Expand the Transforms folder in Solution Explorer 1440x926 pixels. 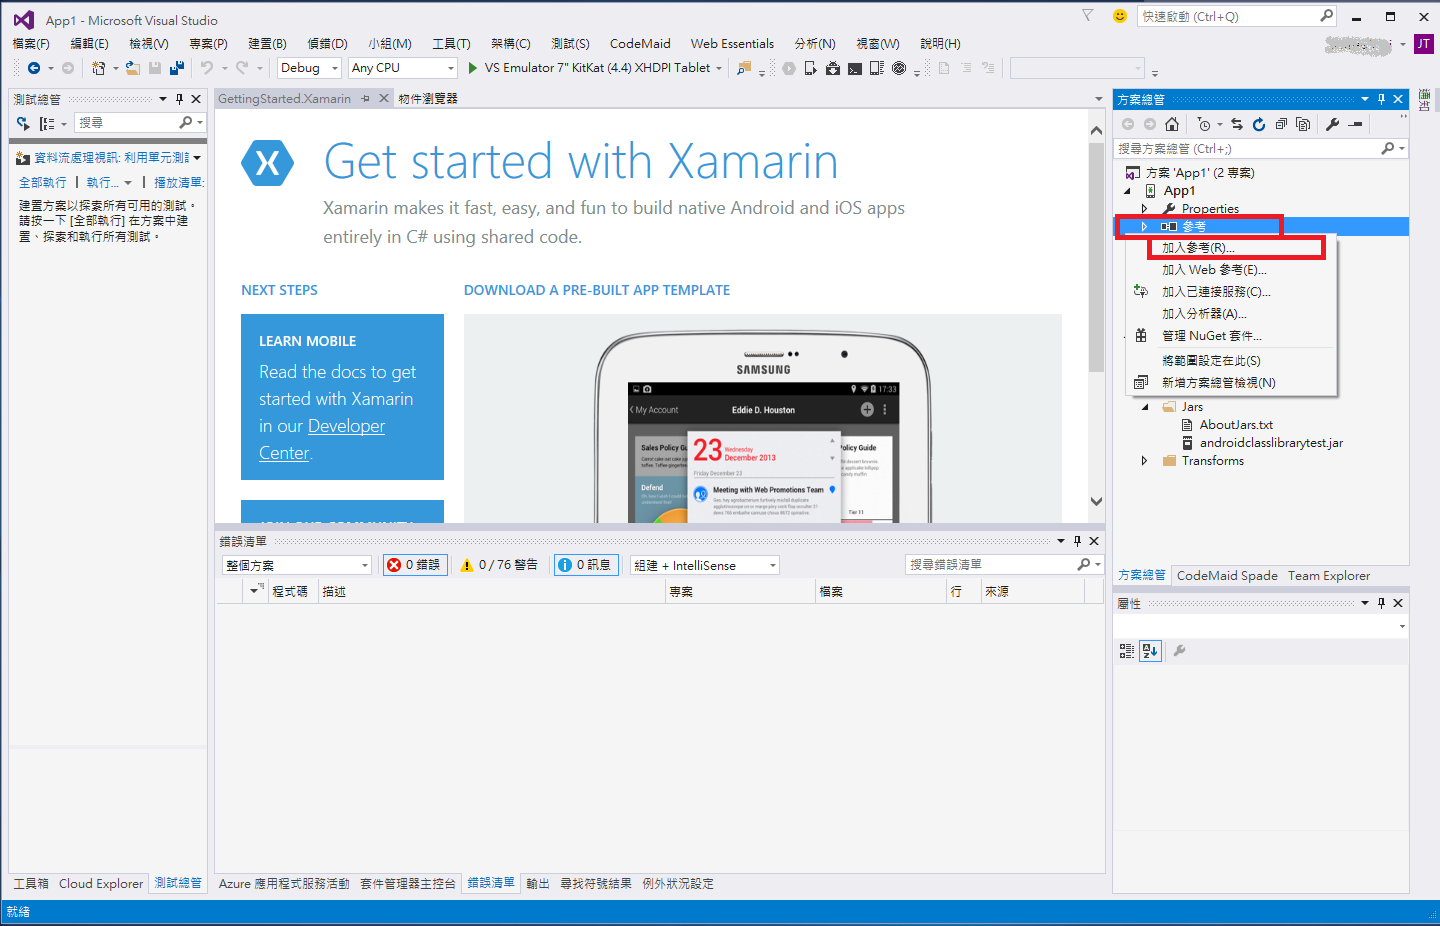pos(1145,461)
